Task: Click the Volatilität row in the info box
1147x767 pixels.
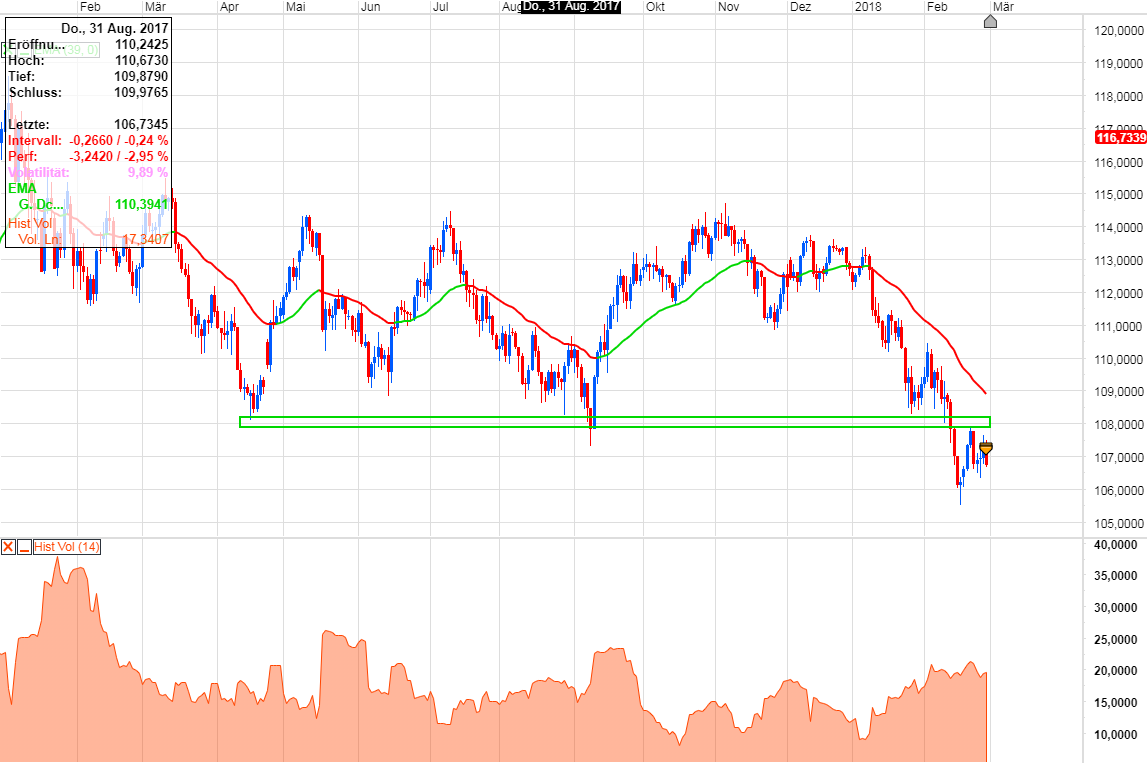Action: pyautogui.click(x=88, y=172)
